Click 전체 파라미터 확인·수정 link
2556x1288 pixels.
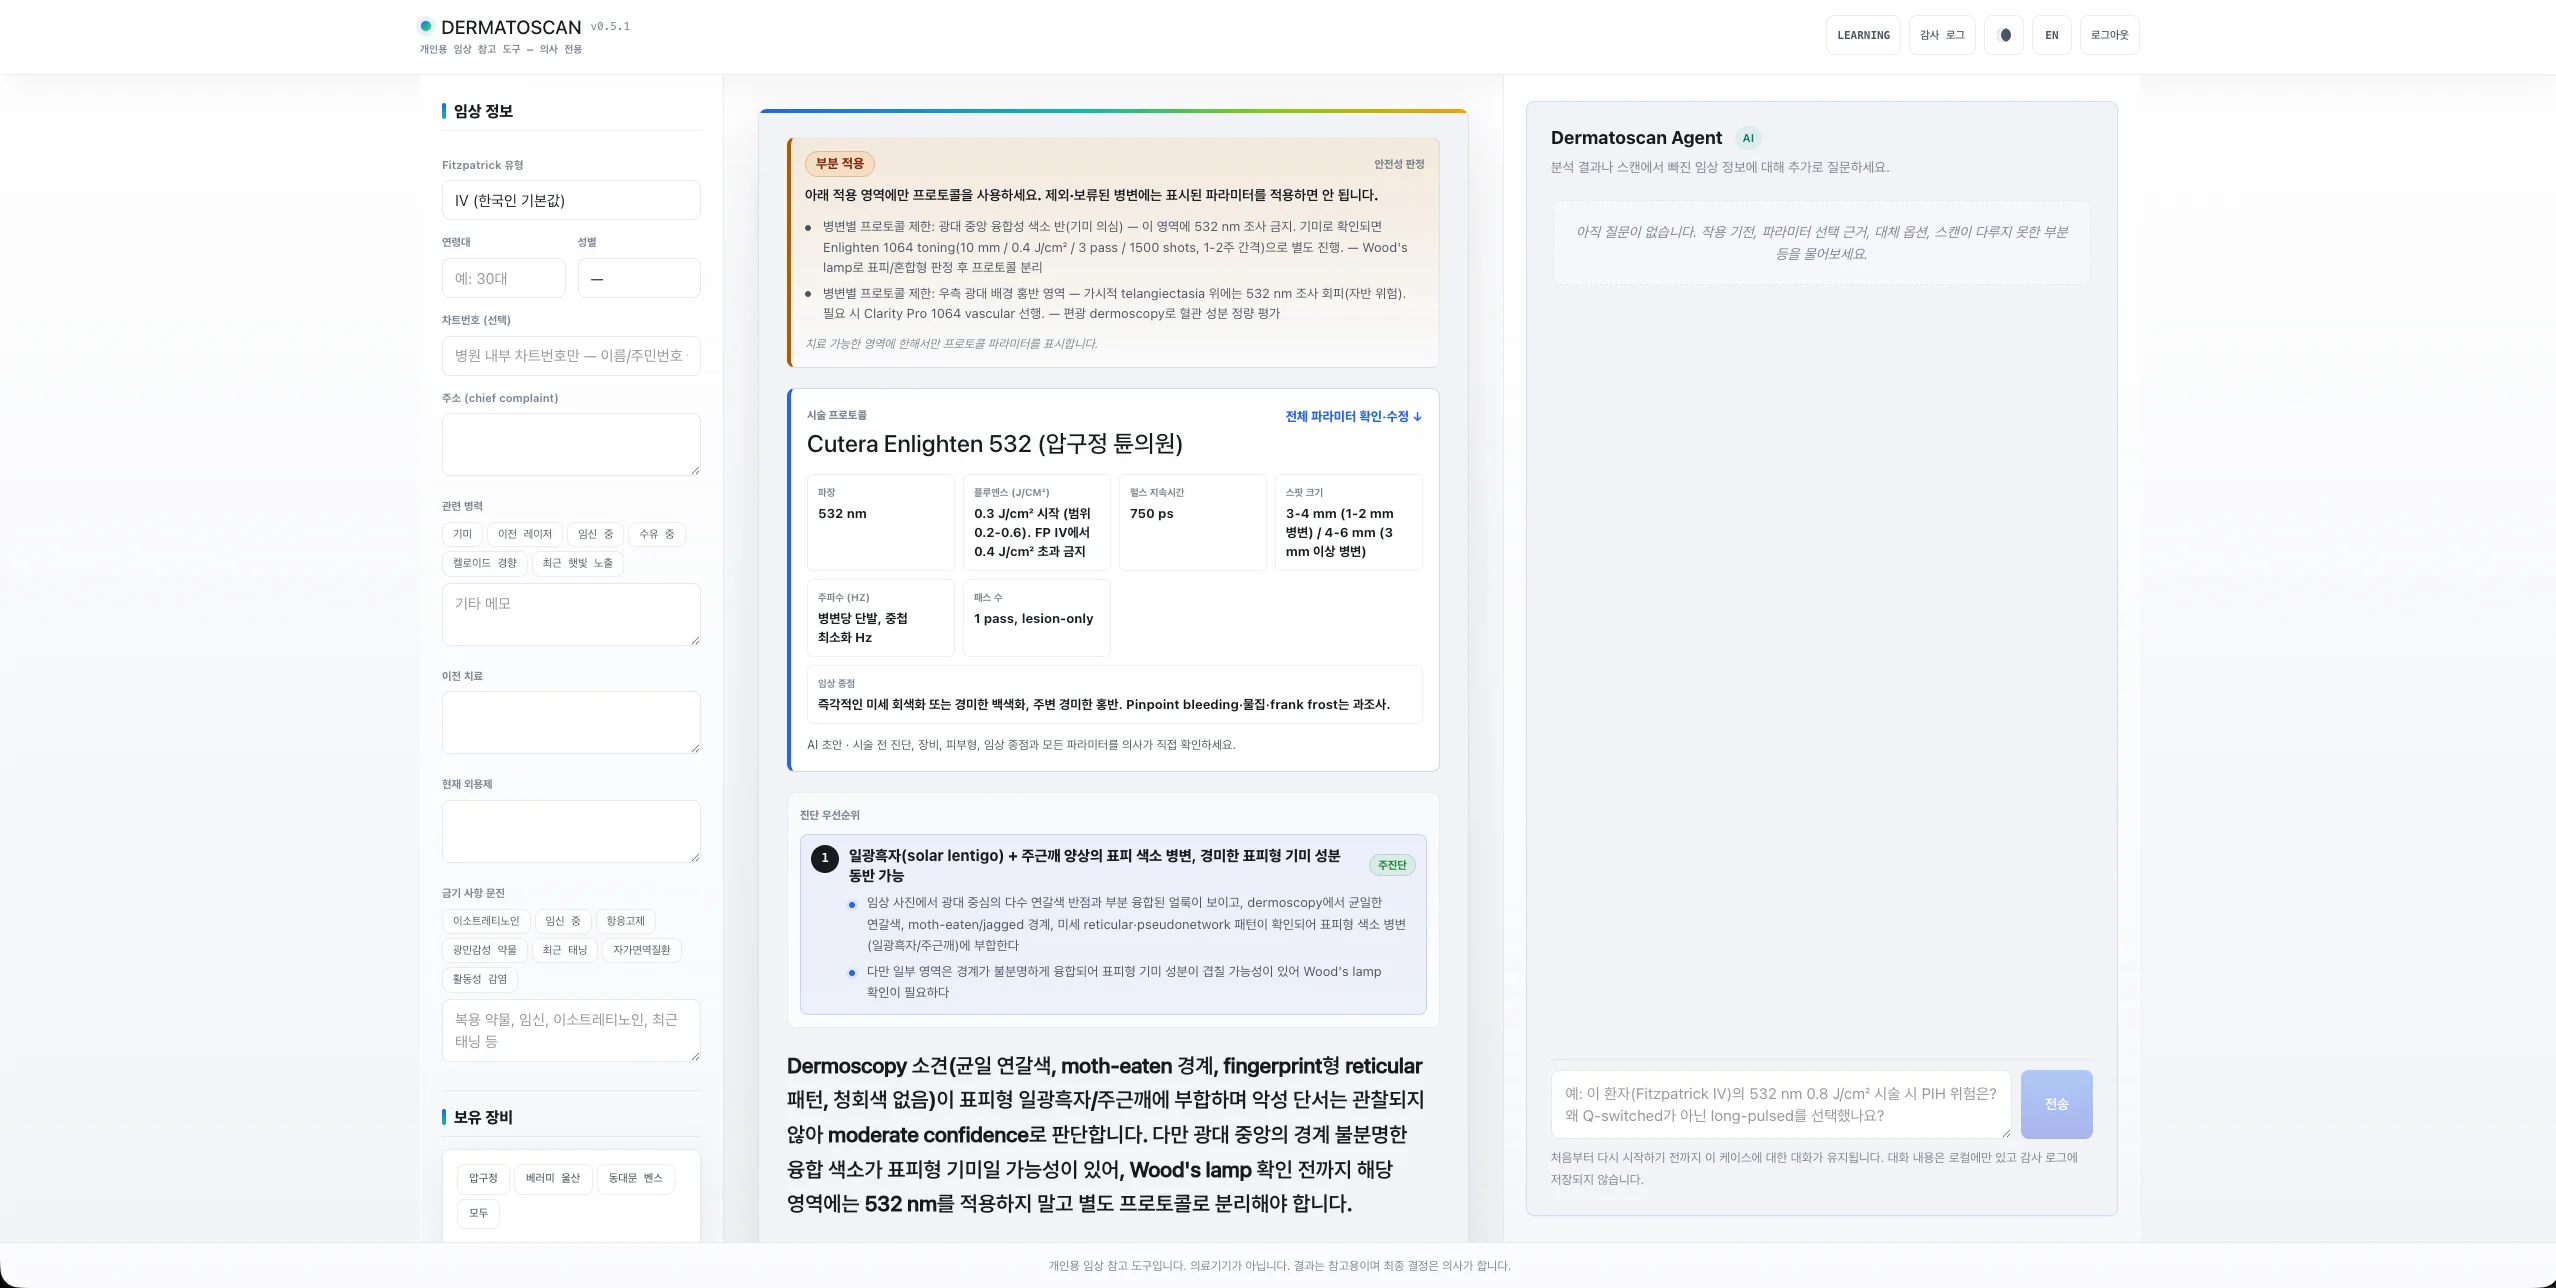pyautogui.click(x=1353, y=416)
